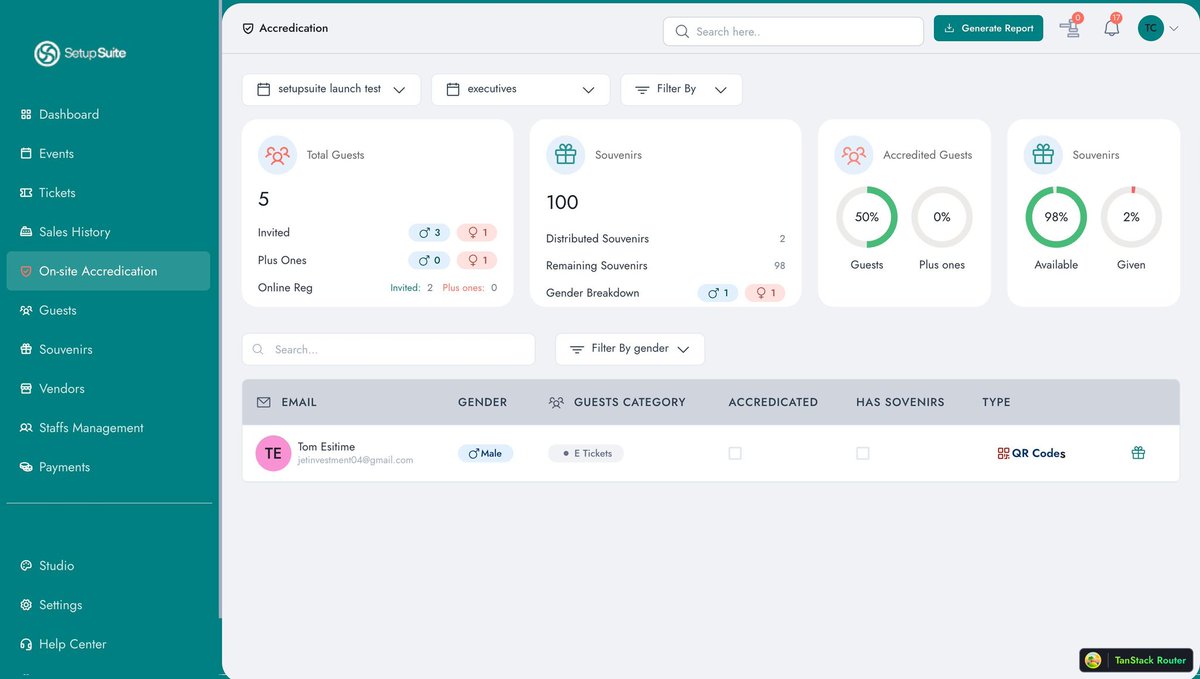Image resolution: width=1200 pixels, height=679 pixels.
Task: Click the SetupSuite logo
Action: pyautogui.click(x=80, y=53)
